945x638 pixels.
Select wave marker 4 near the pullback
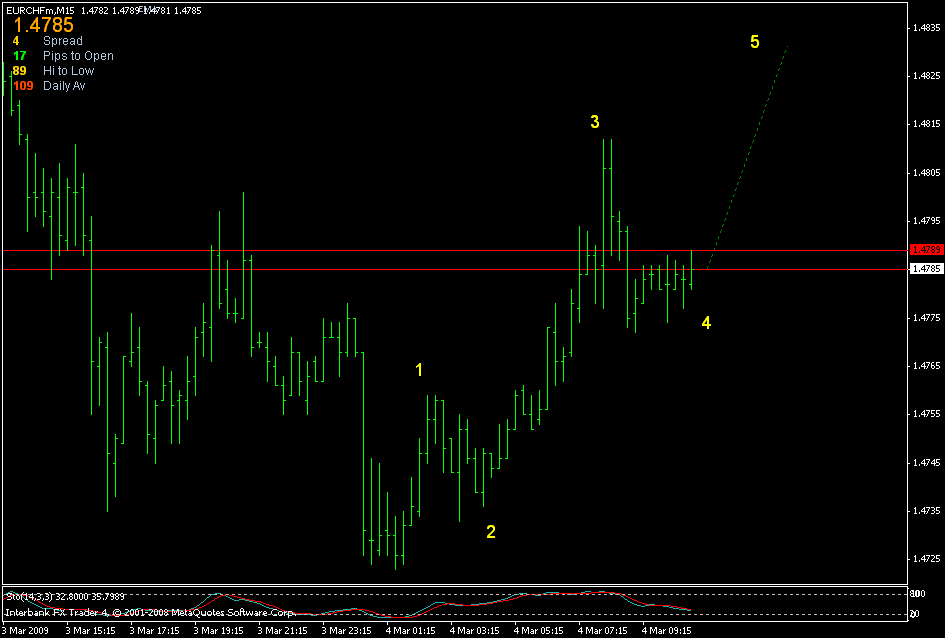pyautogui.click(x=707, y=322)
